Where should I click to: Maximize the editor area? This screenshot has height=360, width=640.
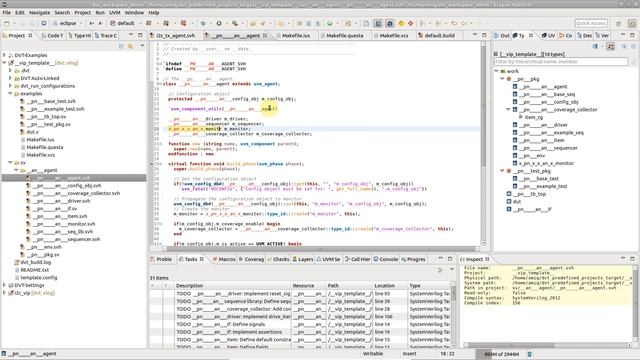(484, 35)
